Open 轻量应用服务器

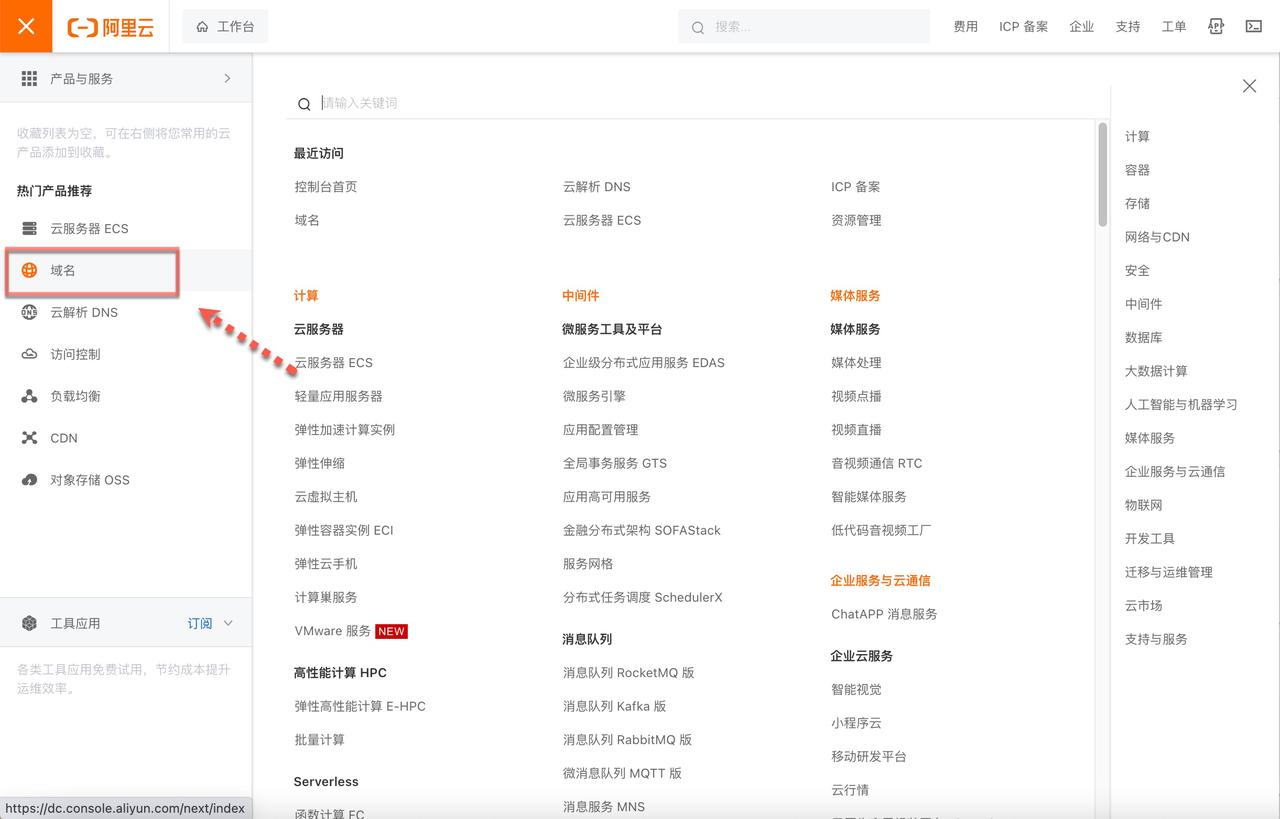click(x=339, y=396)
